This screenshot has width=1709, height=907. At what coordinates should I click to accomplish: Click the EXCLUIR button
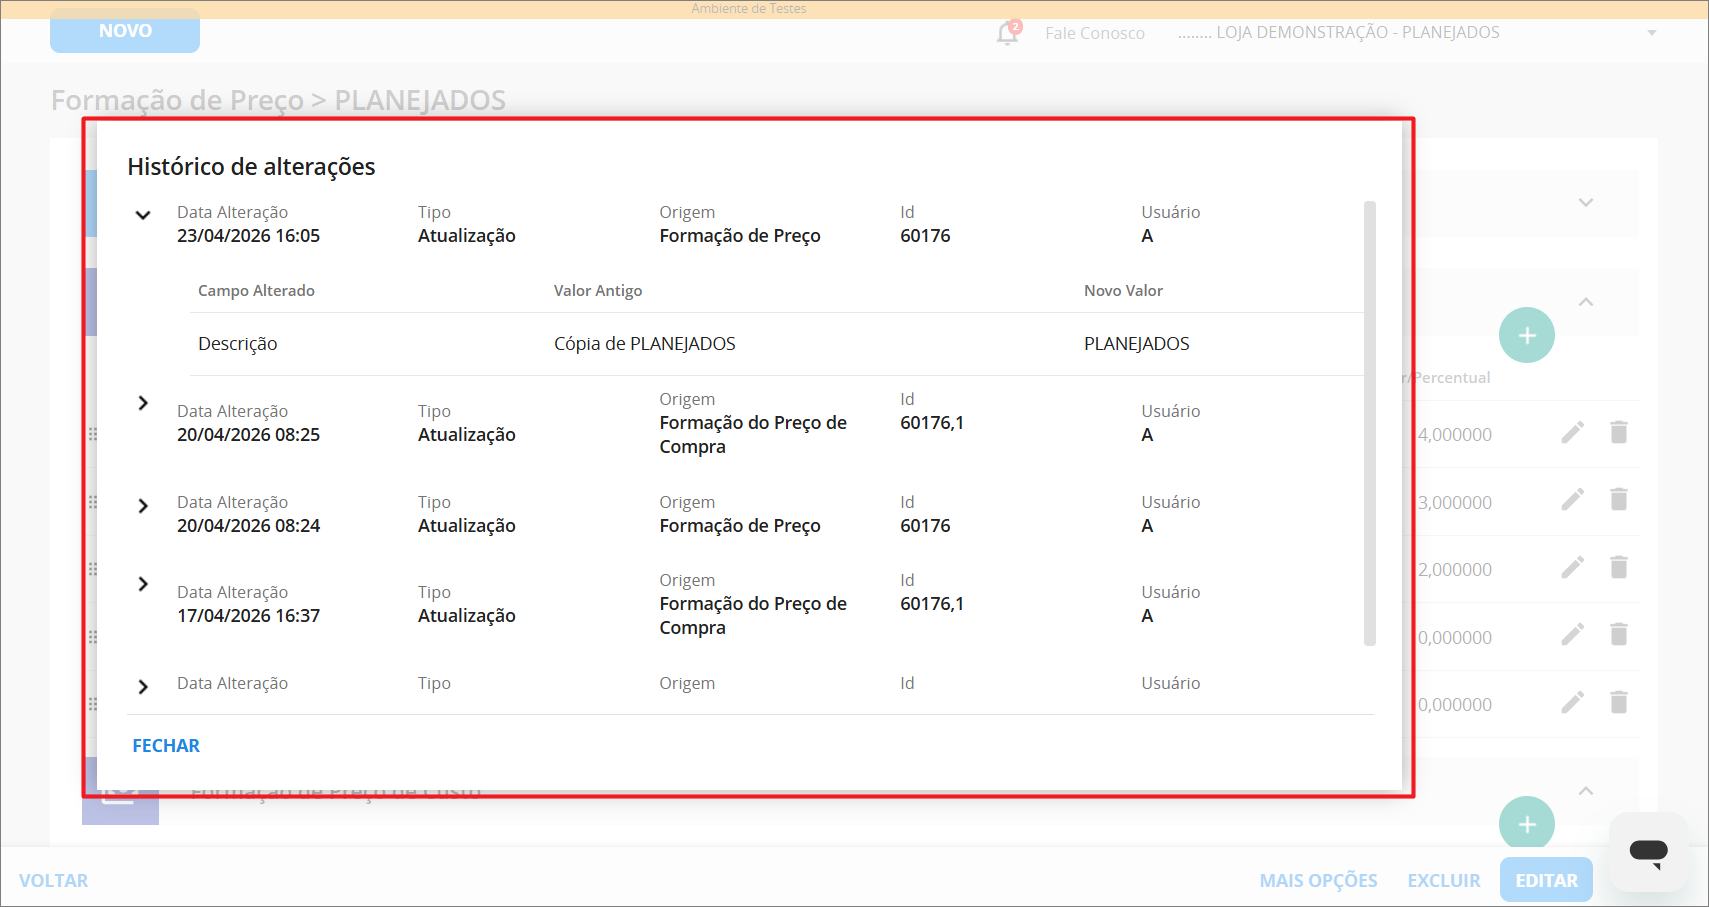pyautogui.click(x=1443, y=880)
